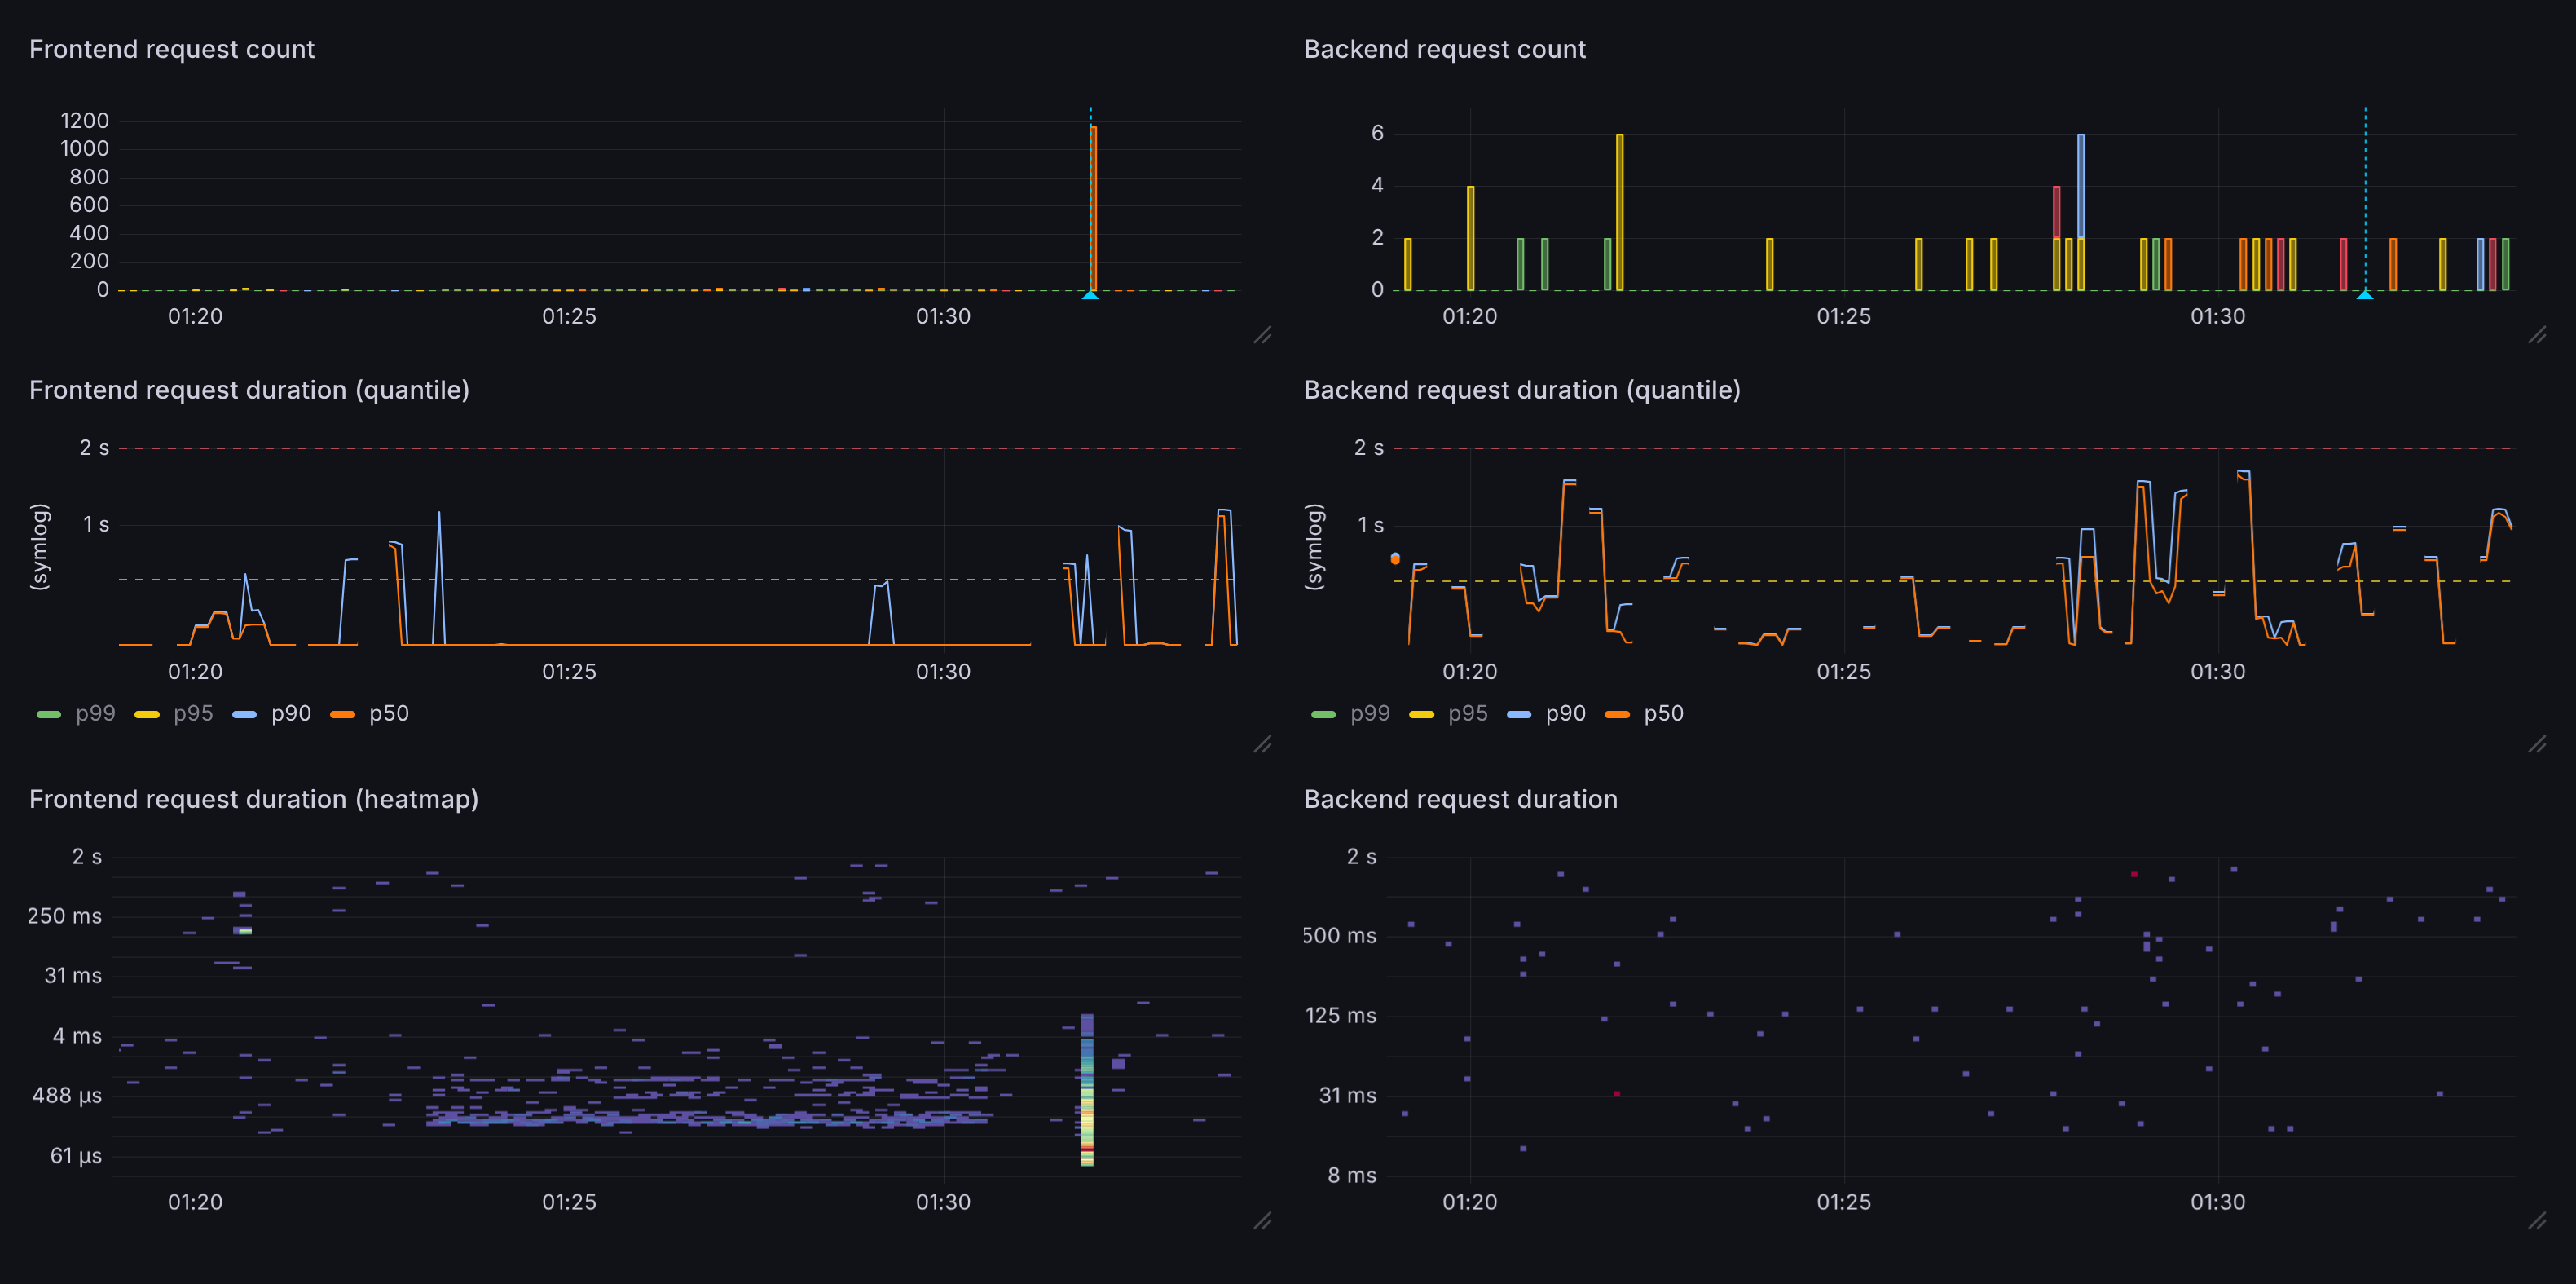Click resize handle of Backend request count panel
The height and width of the screenshot is (1284, 2576).
pyautogui.click(x=2537, y=335)
